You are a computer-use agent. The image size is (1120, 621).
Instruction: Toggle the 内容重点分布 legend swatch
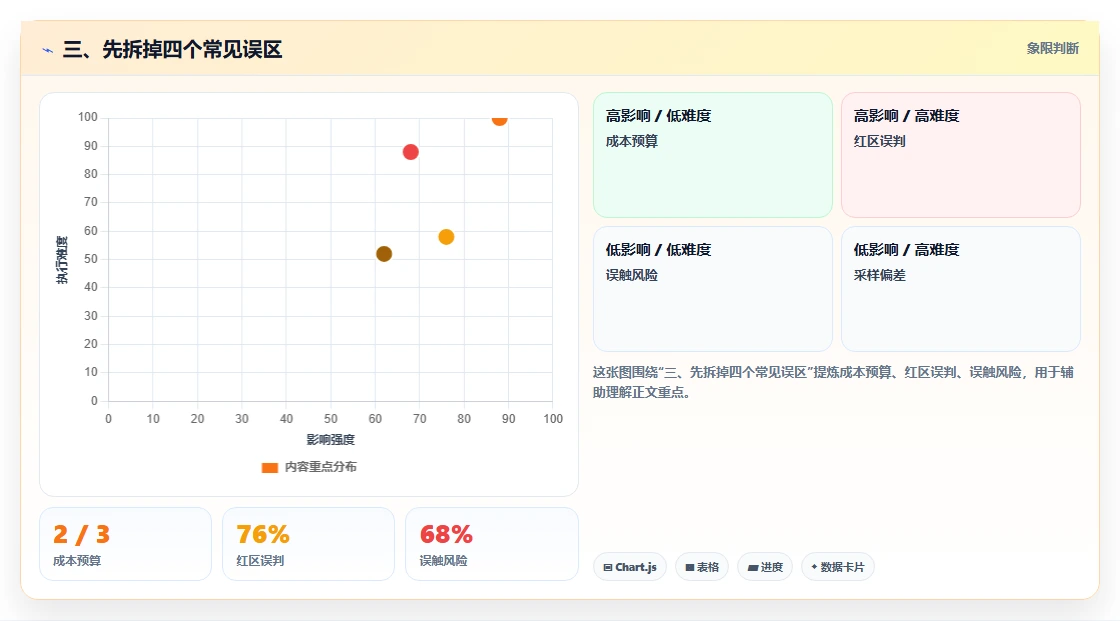pos(269,467)
